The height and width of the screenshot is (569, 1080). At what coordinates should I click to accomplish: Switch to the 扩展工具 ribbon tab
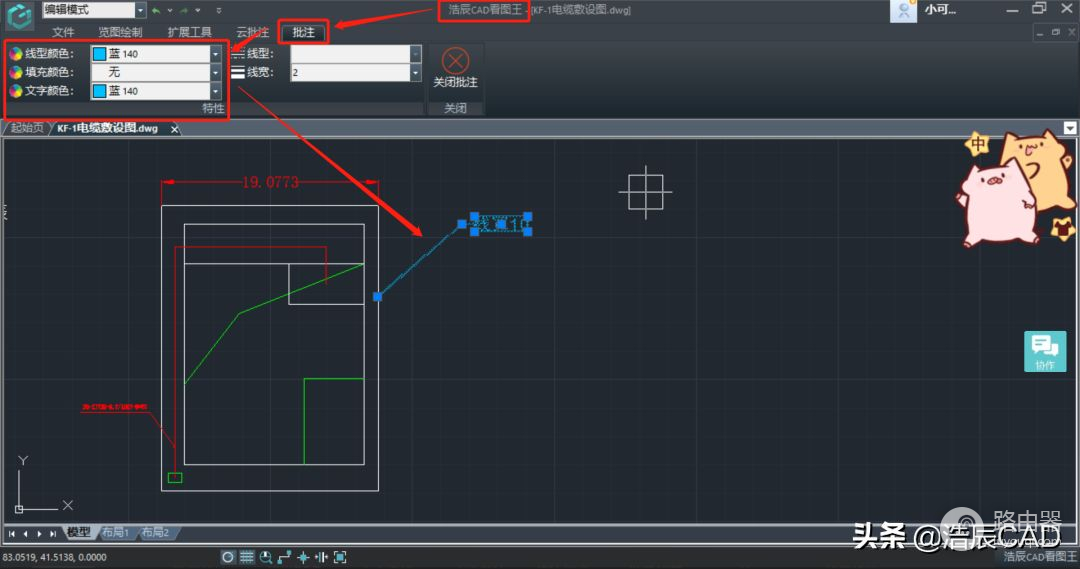click(189, 32)
